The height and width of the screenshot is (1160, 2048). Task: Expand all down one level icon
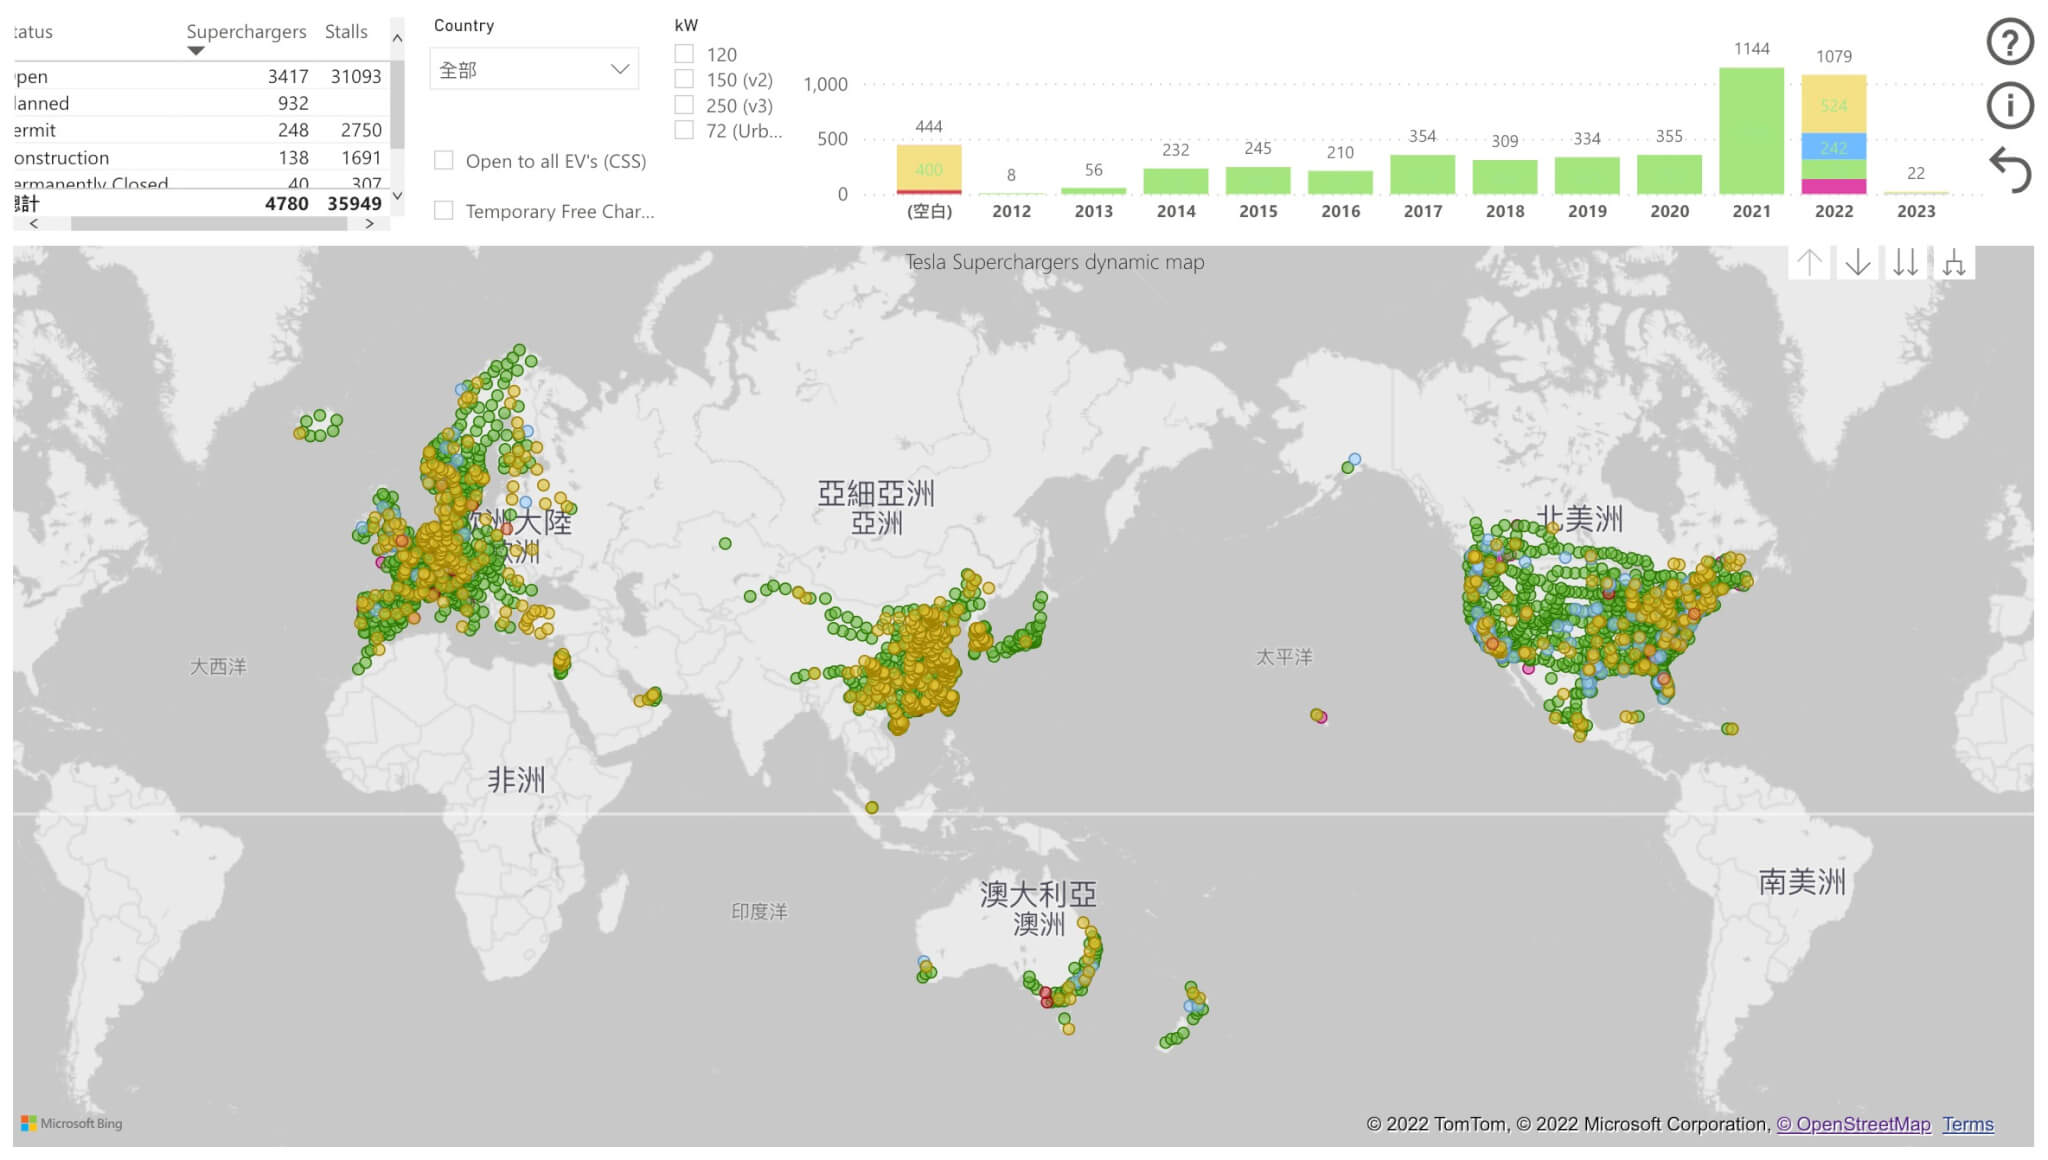coord(1954,263)
